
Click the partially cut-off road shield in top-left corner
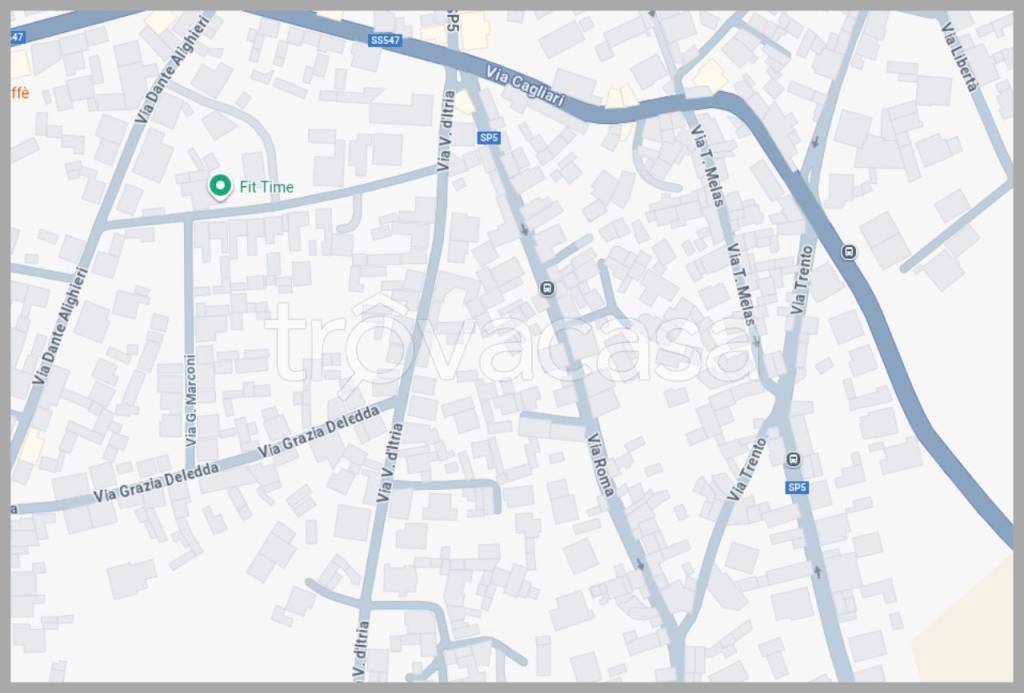17,37
